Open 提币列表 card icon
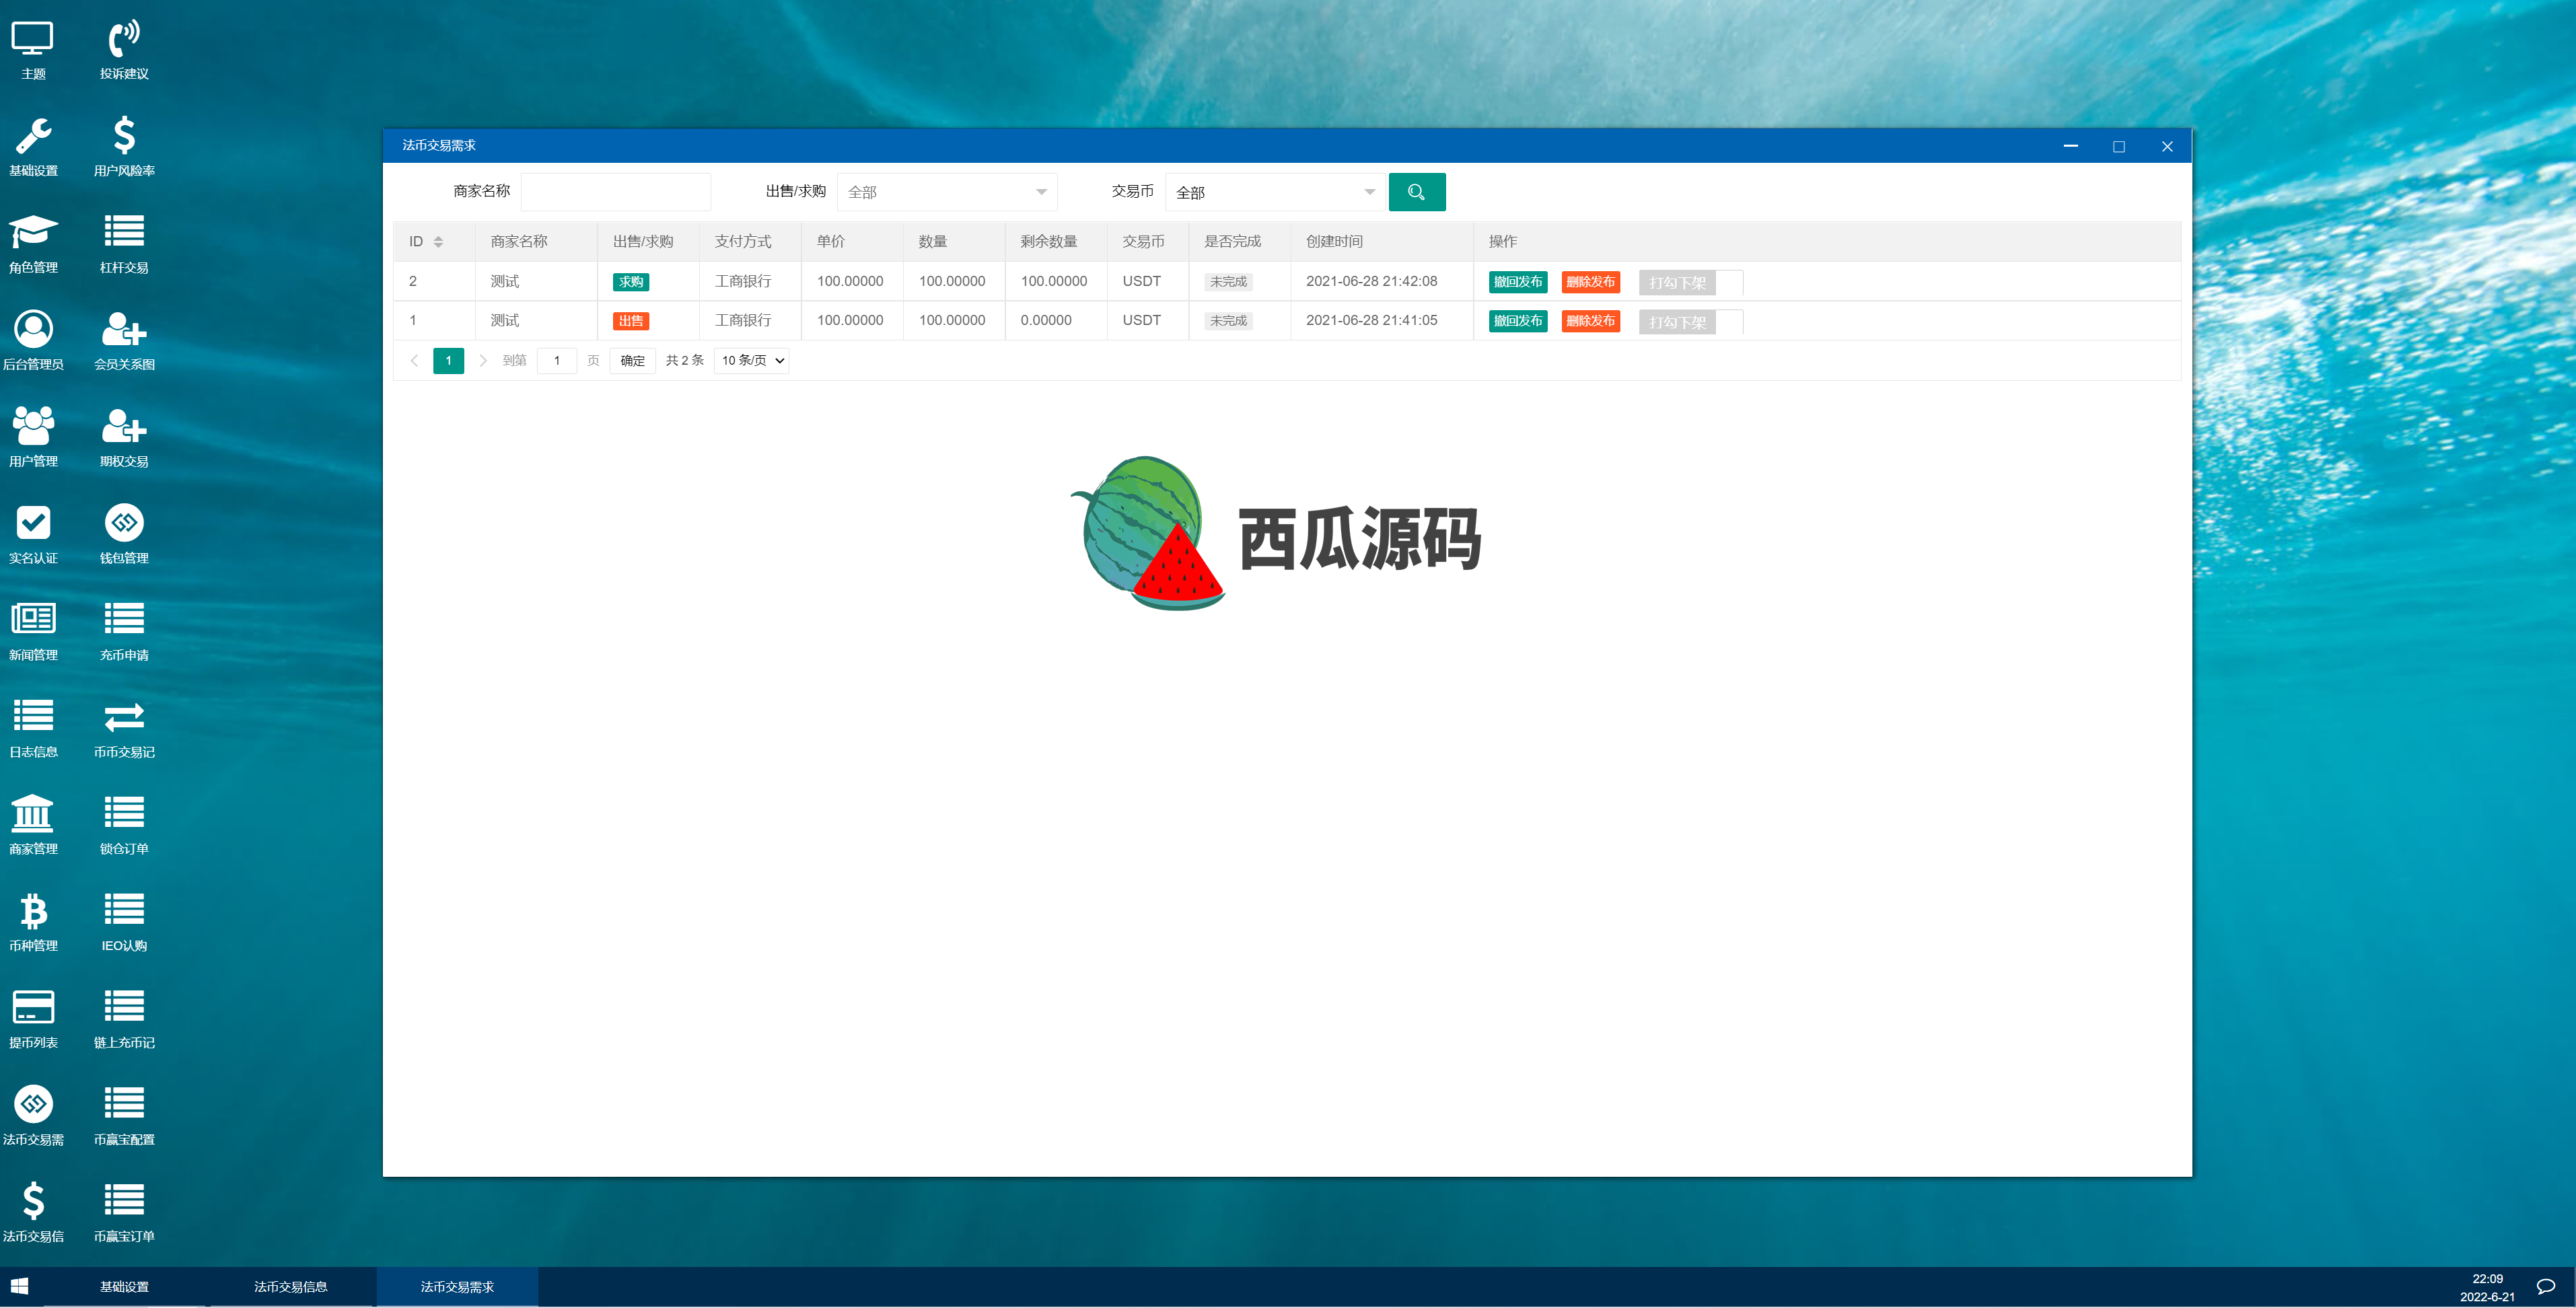This screenshot has height=1308, width=2576. pyautogui.click(x=33, y=1020)
